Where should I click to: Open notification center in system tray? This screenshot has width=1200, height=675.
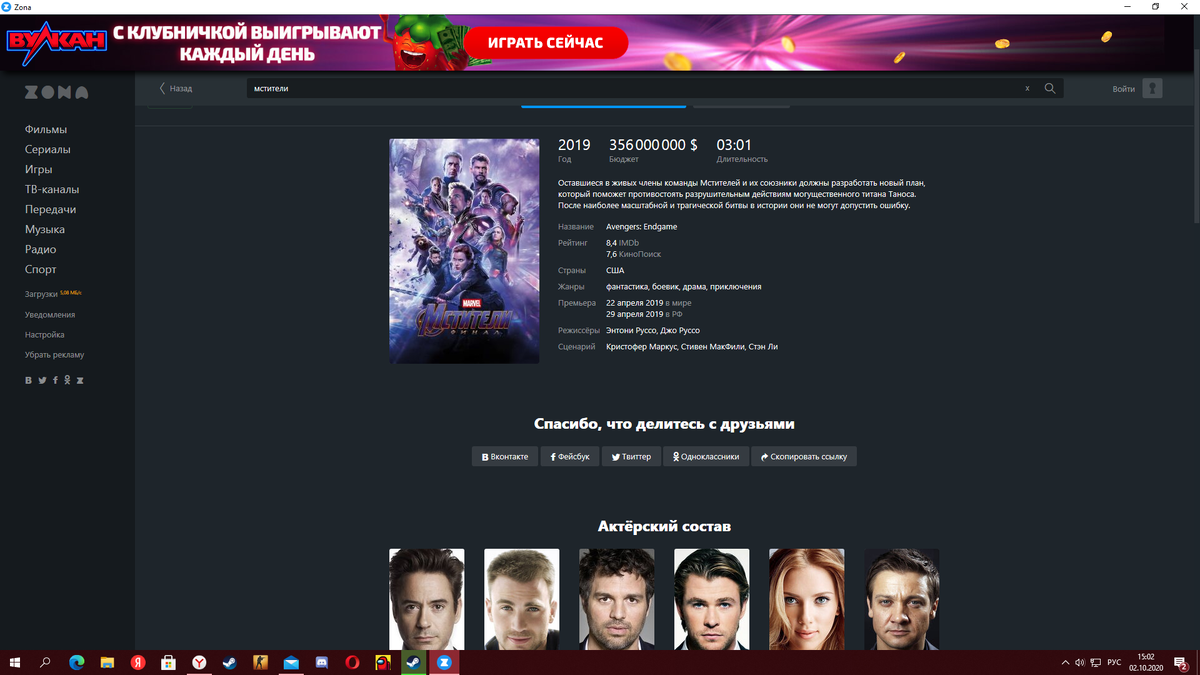click(1183, 662)
